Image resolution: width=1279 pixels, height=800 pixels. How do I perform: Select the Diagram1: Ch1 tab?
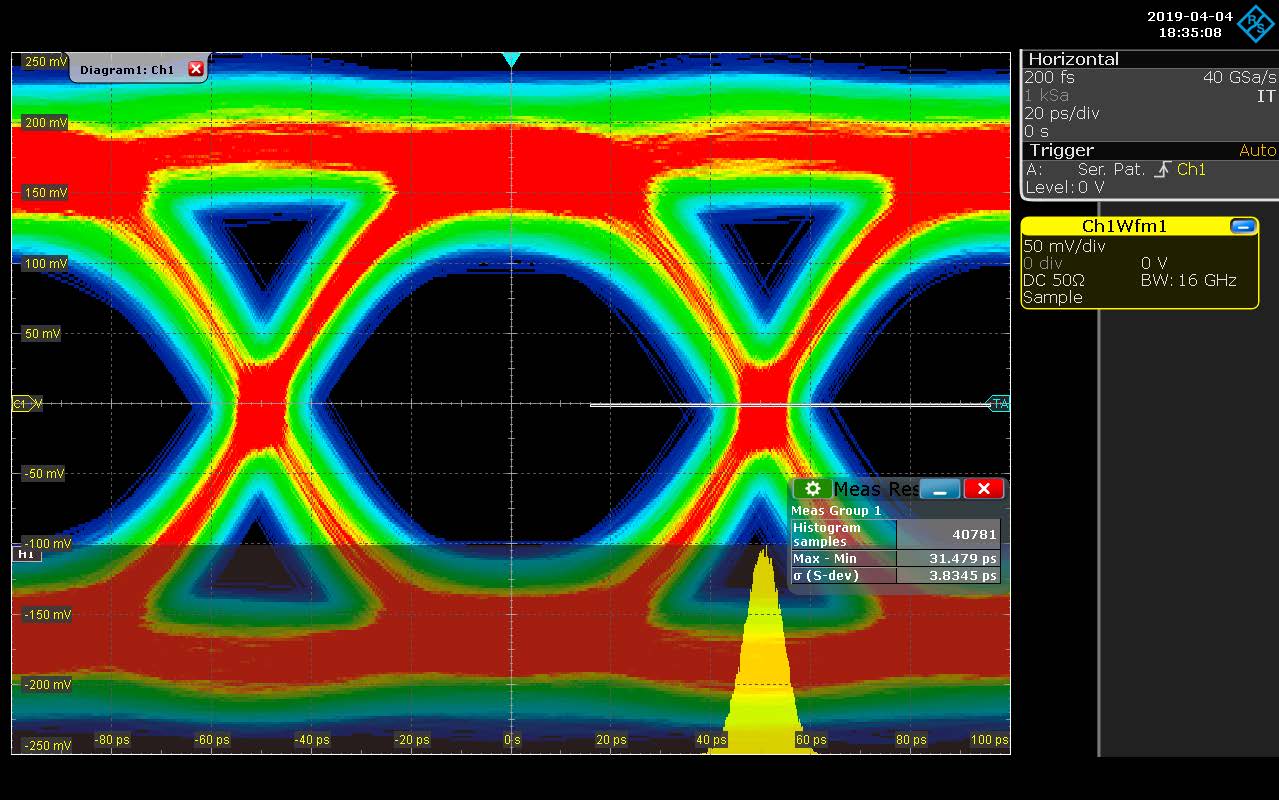tap(127, 69)
